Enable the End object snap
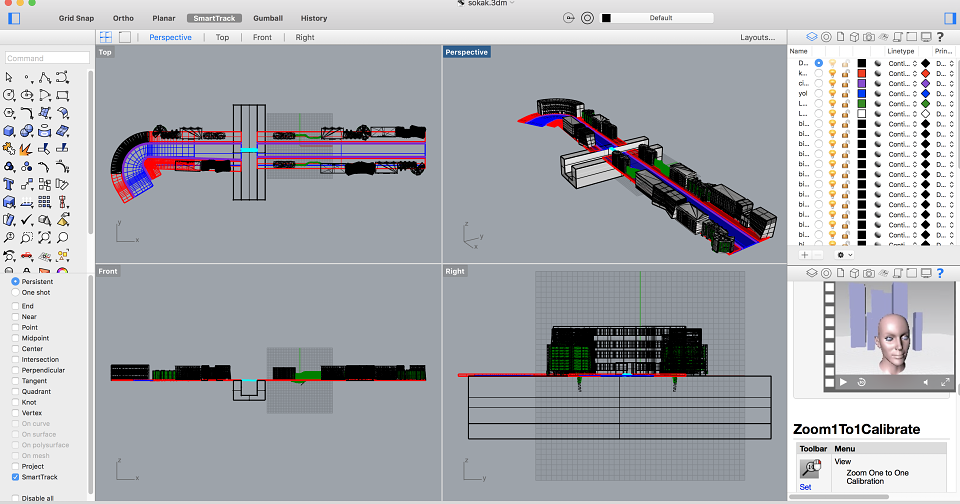This screenshot has width=960, height=504. click(15, 306)
